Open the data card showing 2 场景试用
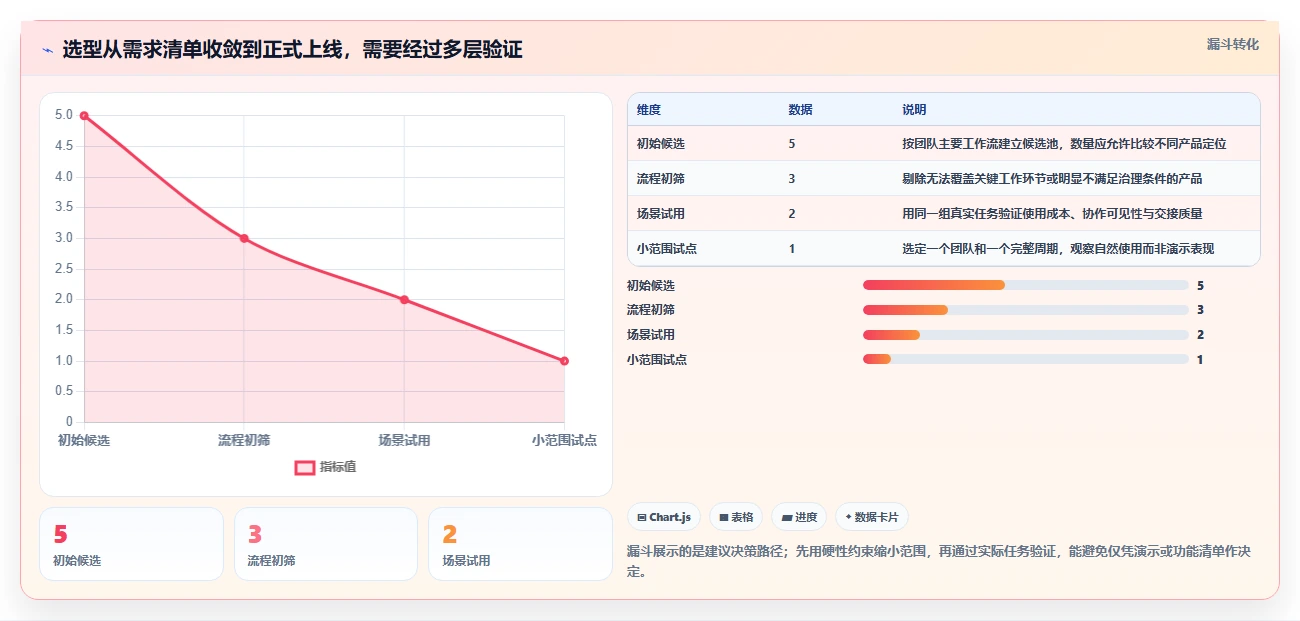1300x621 pixels. [x=520, y=544]
